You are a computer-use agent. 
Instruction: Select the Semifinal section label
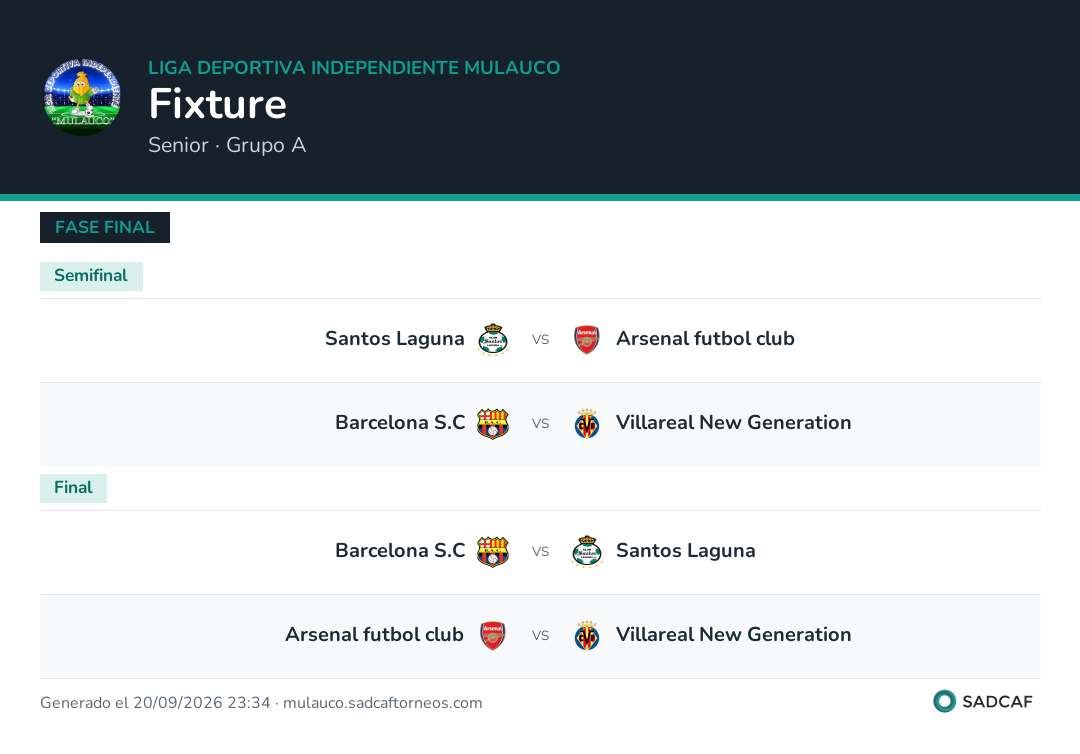click(91, 276)
